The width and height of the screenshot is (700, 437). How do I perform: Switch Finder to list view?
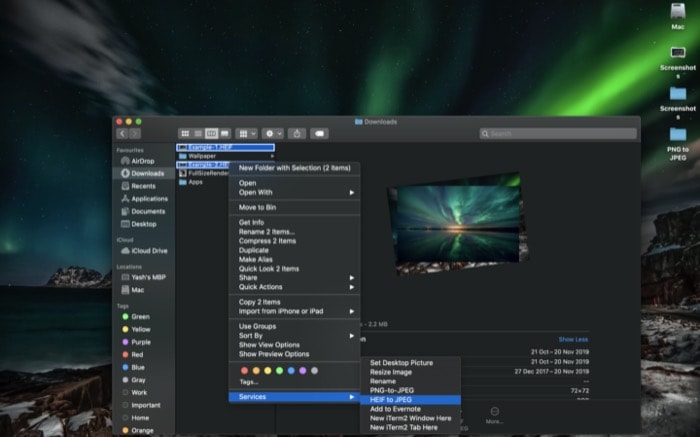click(x=198, y=133)
